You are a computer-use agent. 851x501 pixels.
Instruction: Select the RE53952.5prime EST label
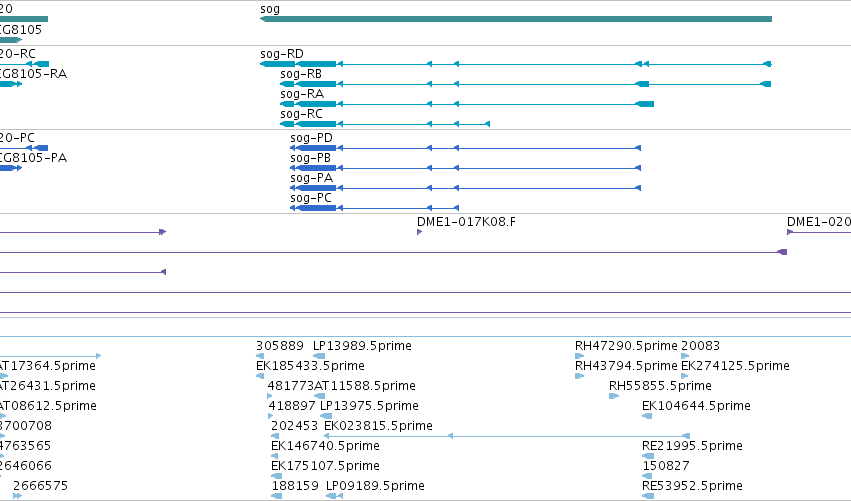(692, 486)
